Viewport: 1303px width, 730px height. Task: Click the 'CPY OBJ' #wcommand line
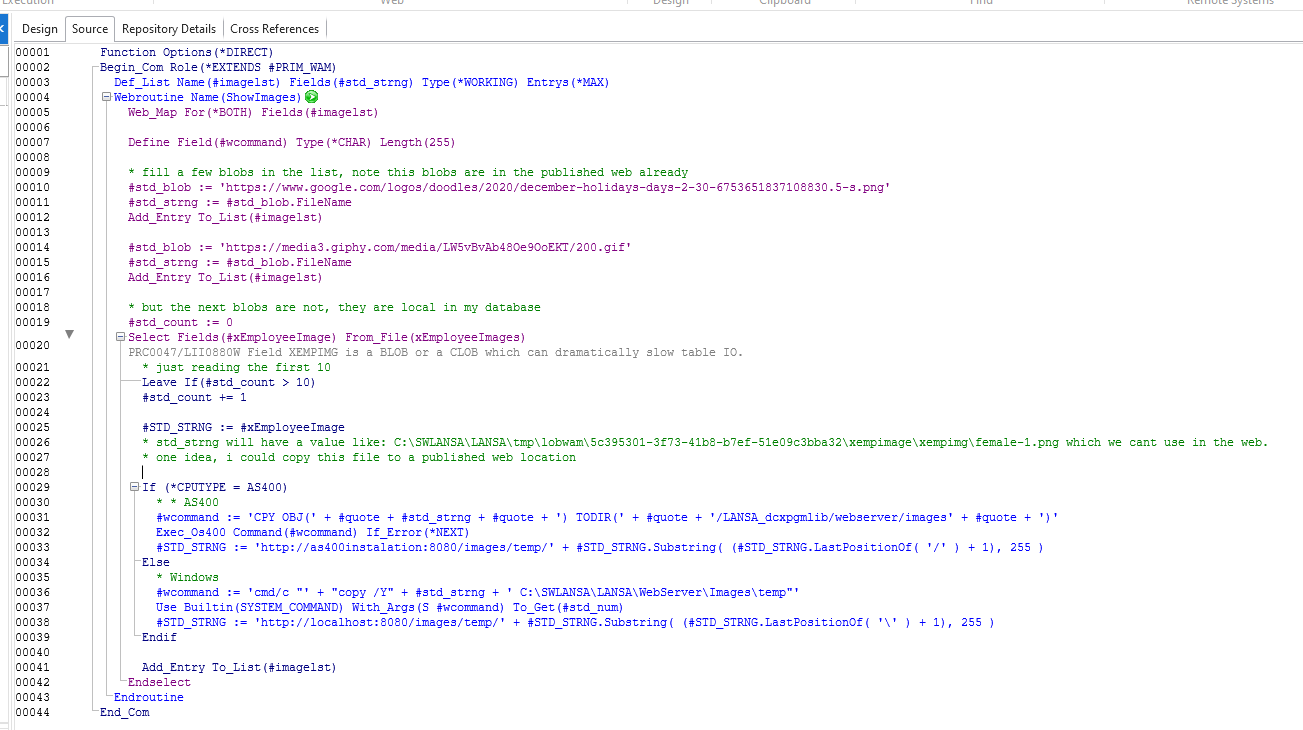[607, 517]
